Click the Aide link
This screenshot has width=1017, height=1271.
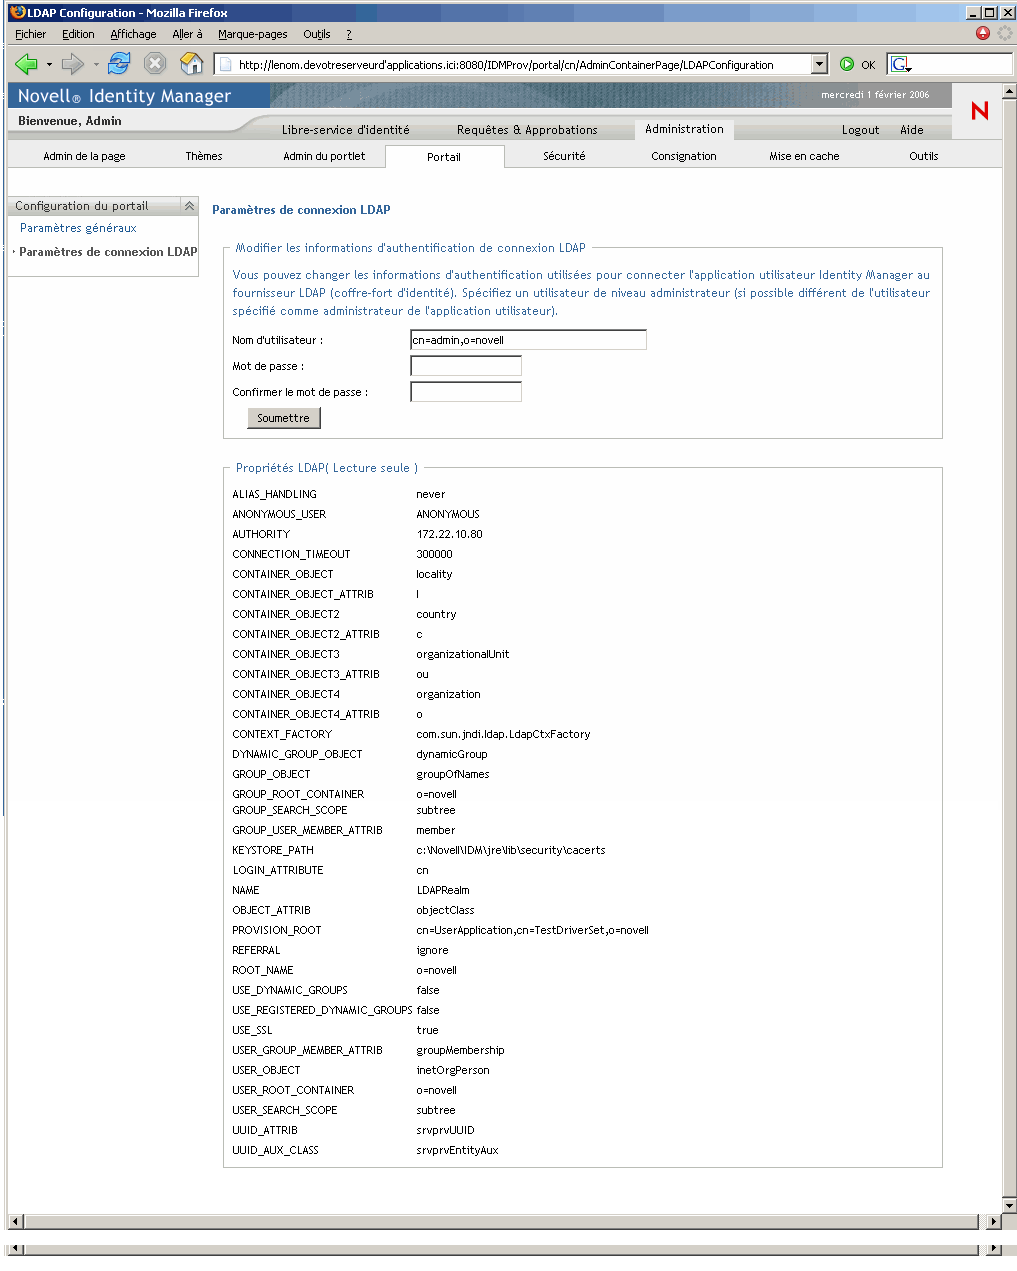coord(912,130)
